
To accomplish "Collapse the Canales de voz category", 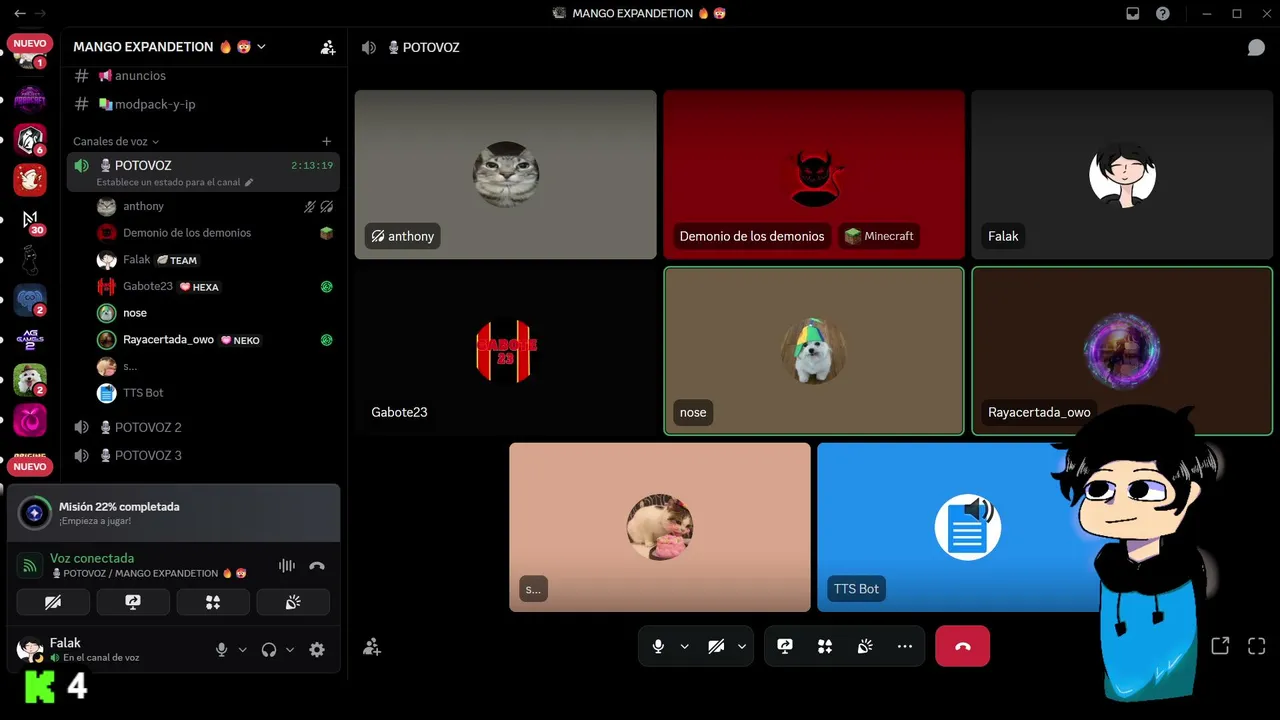I will point(116,142).
